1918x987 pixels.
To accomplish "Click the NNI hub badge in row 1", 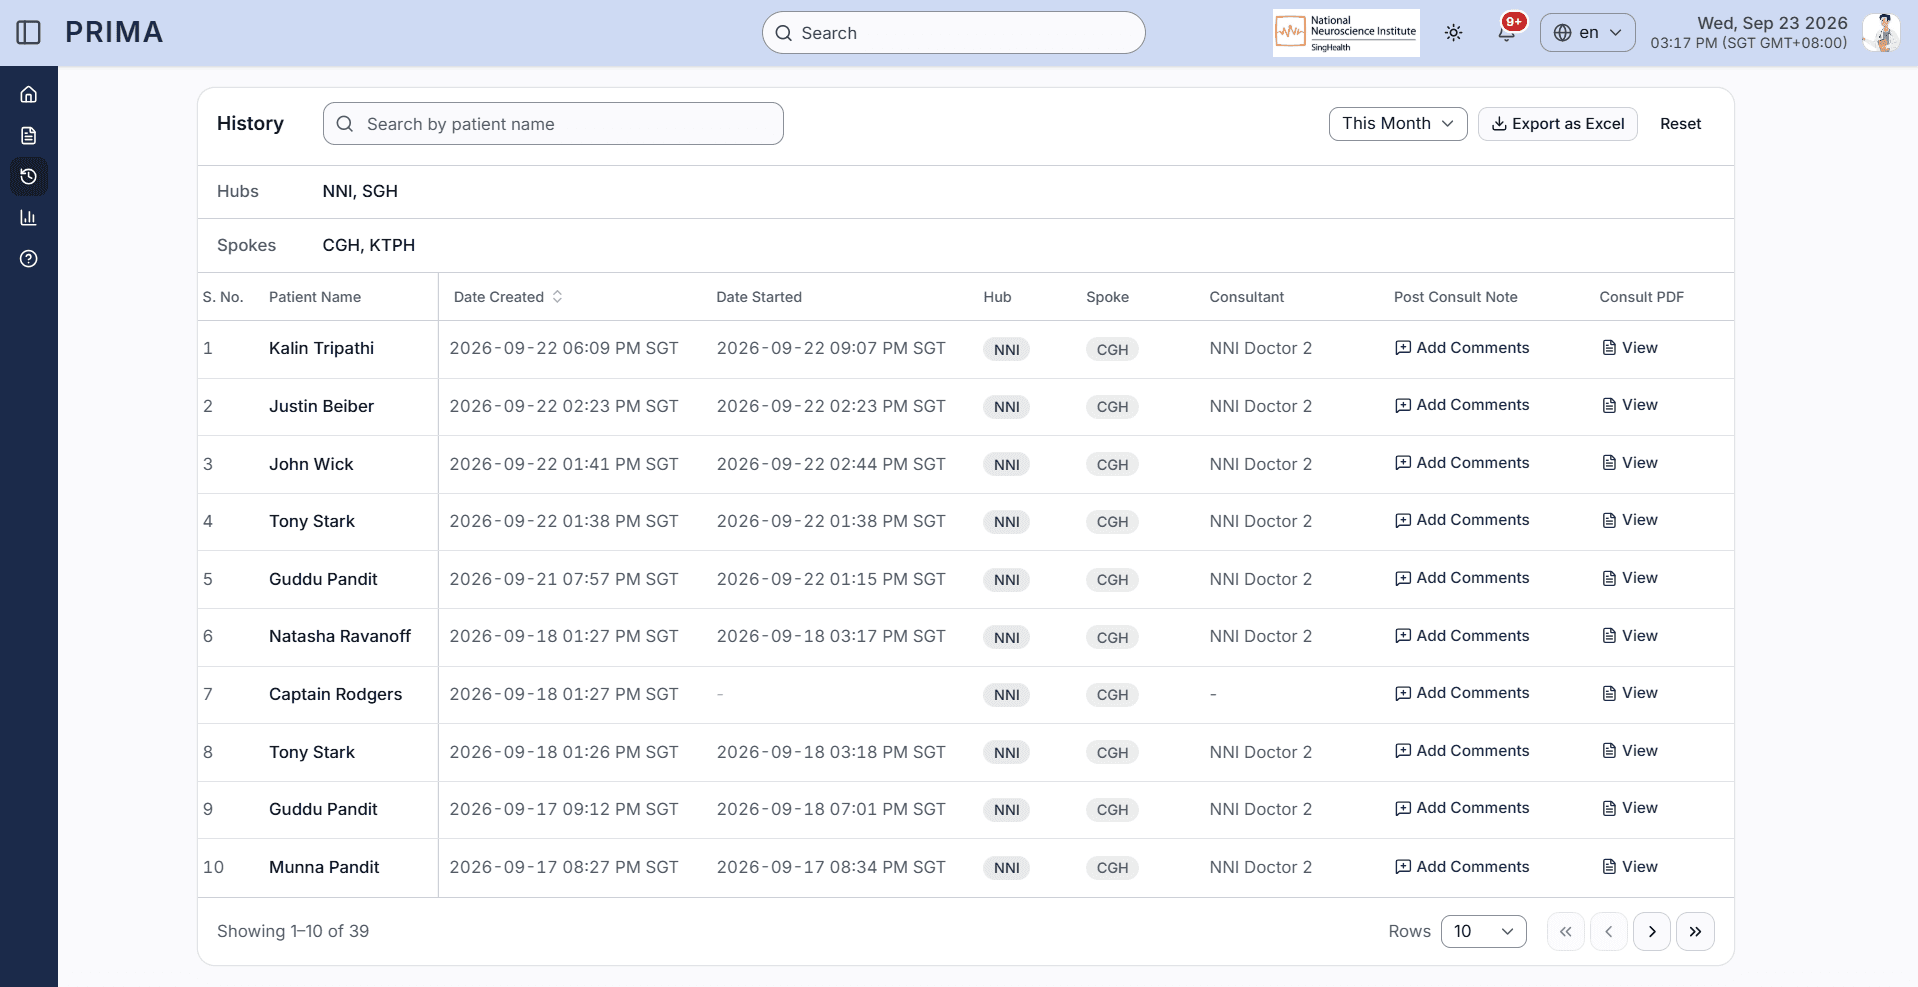I will pos(1007,349).
